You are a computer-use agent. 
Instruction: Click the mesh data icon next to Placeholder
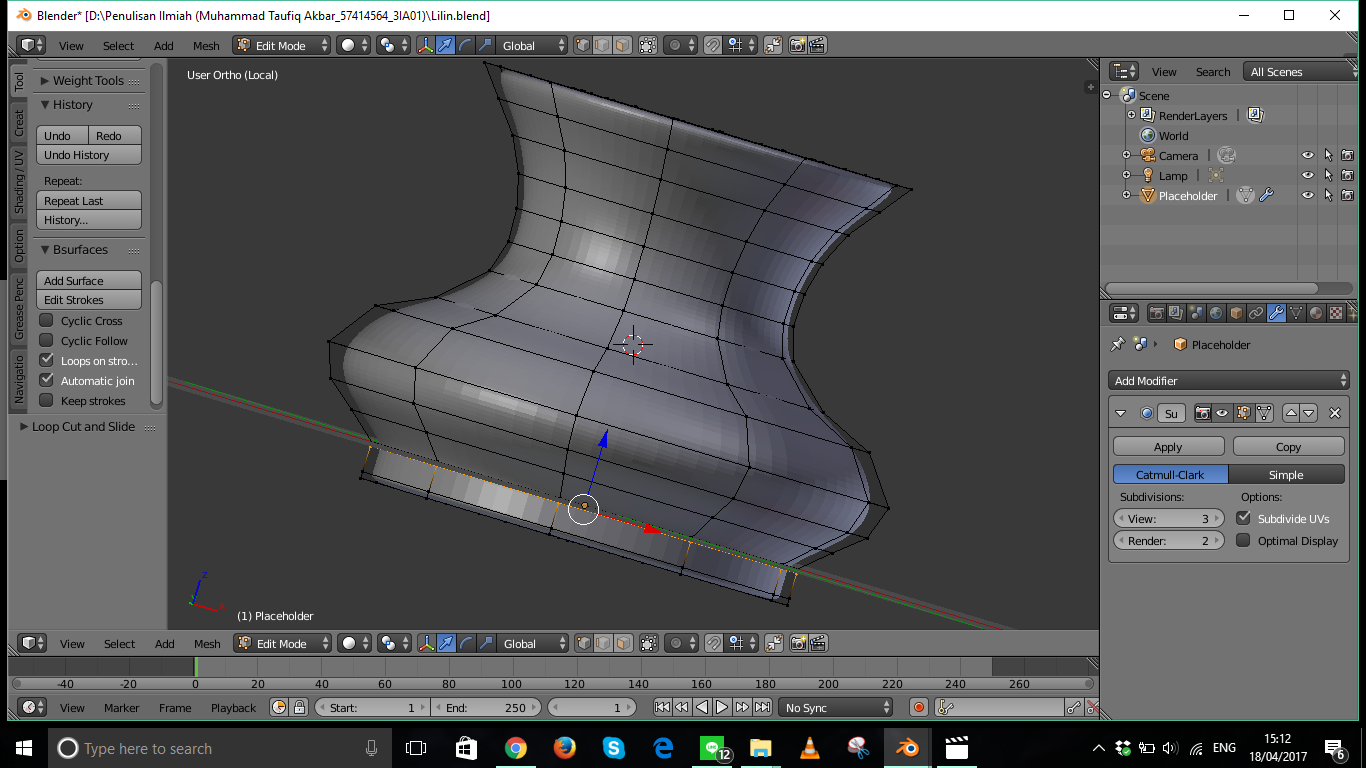(x=1245, y=196)
